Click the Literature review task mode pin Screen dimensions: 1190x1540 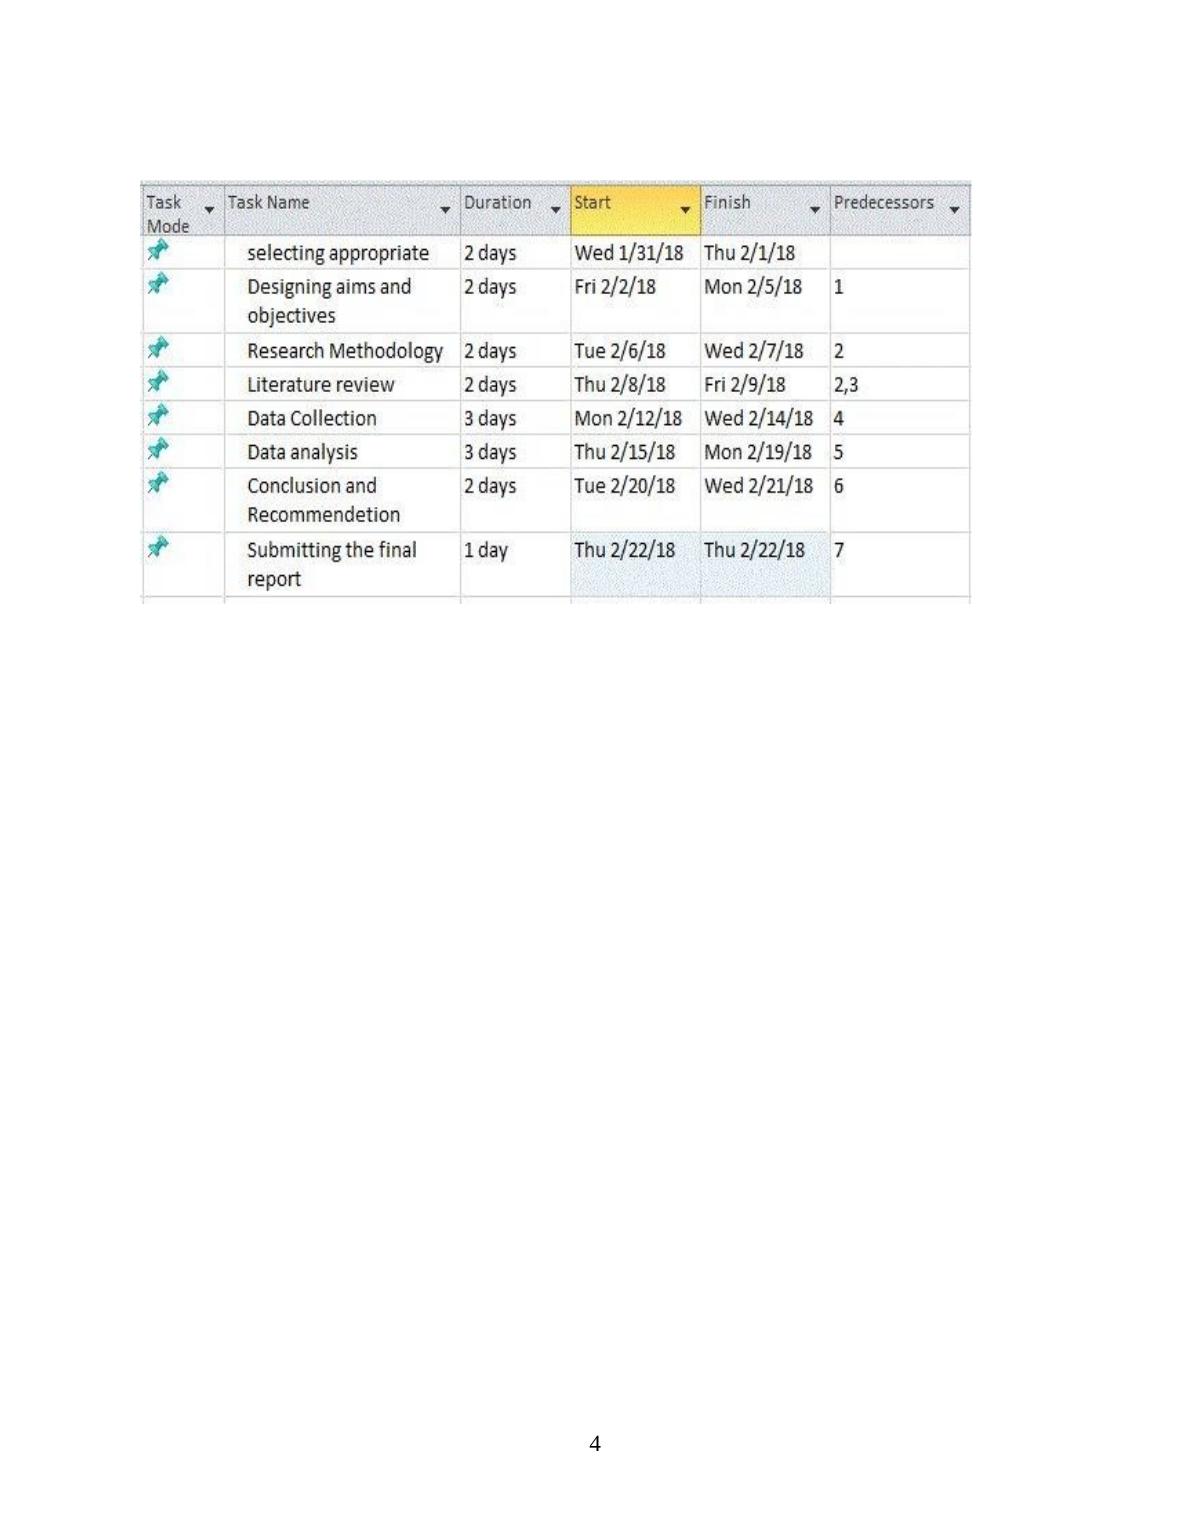tap(158, 382)
